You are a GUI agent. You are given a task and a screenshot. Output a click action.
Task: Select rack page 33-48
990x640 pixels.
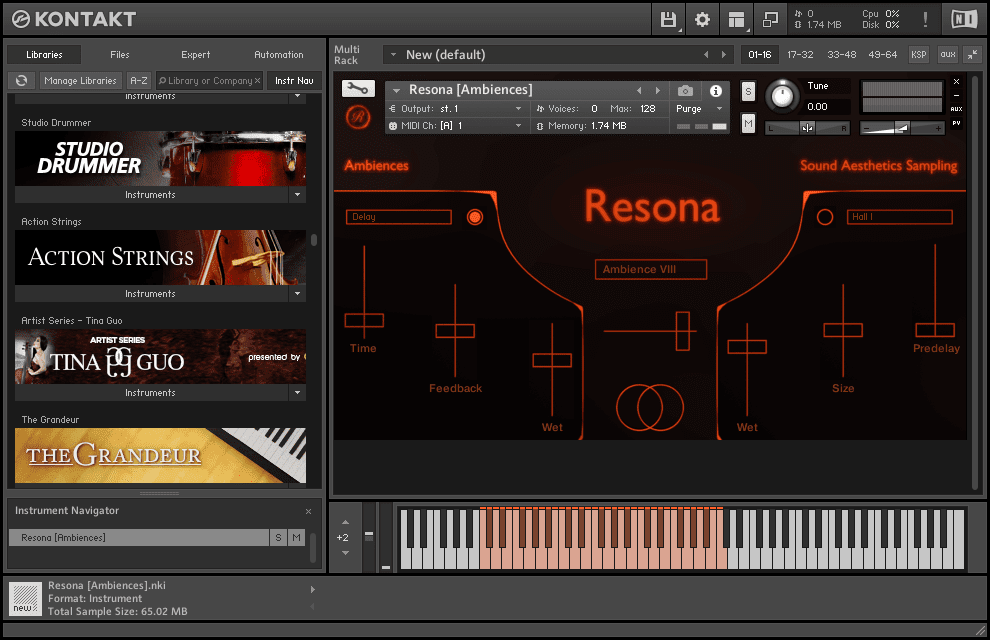[x=842, y=55]
